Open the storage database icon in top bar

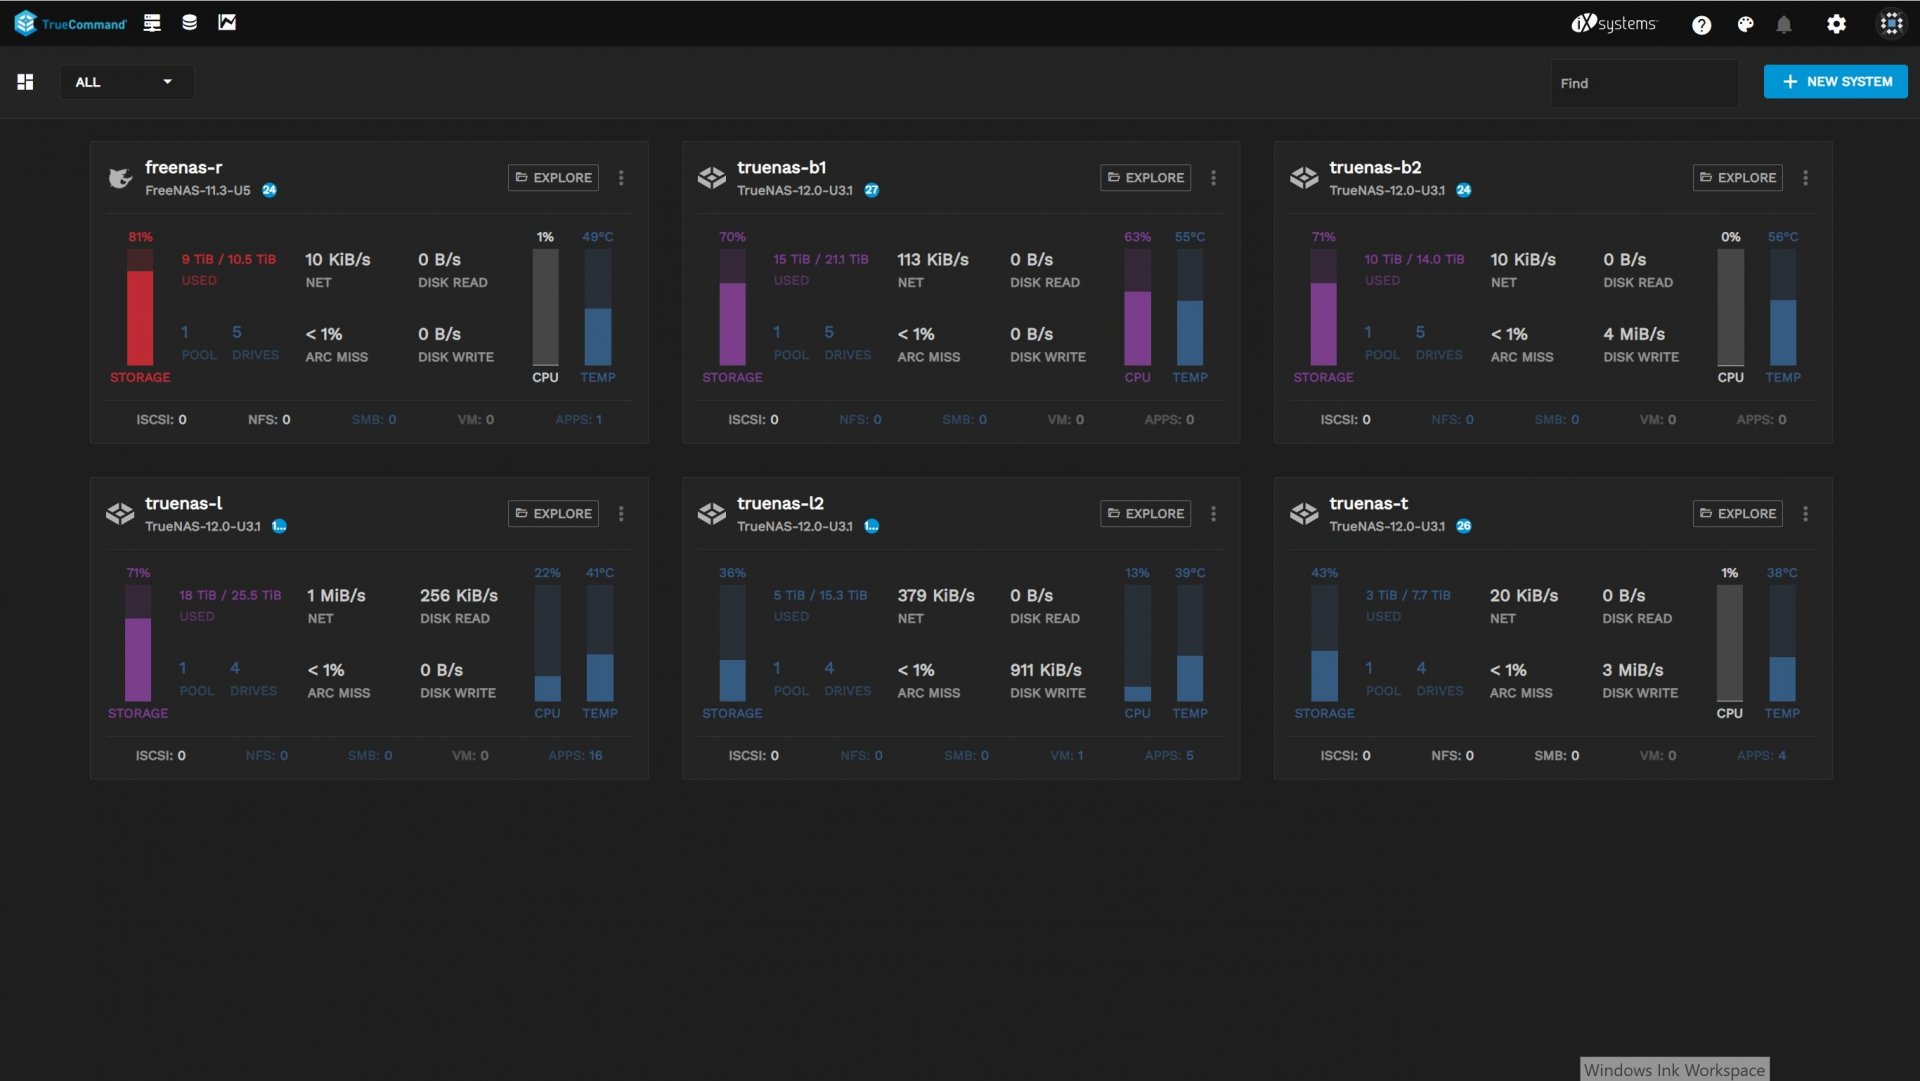[x=189, y=23]
